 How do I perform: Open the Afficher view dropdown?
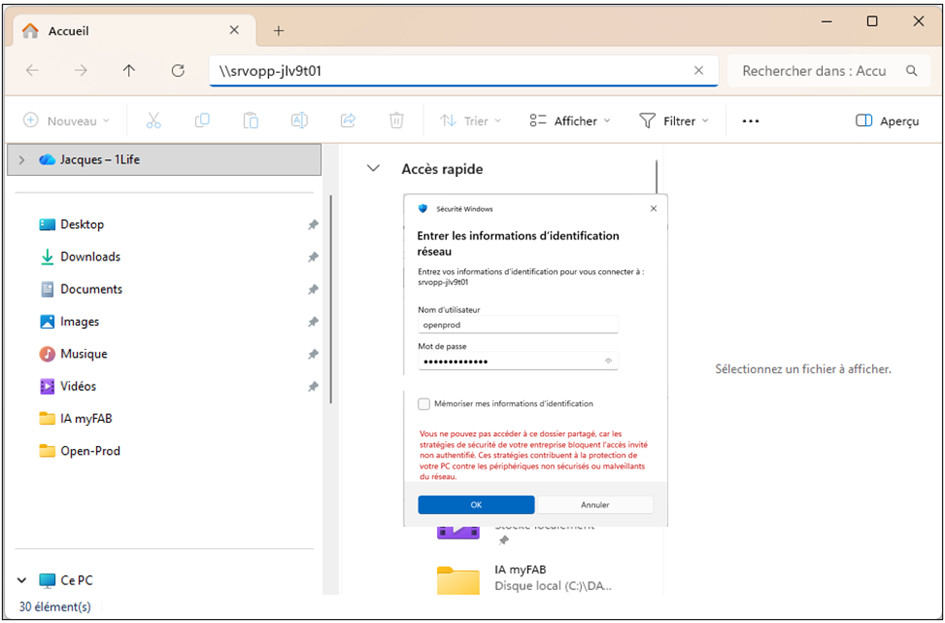click(570, 121)
